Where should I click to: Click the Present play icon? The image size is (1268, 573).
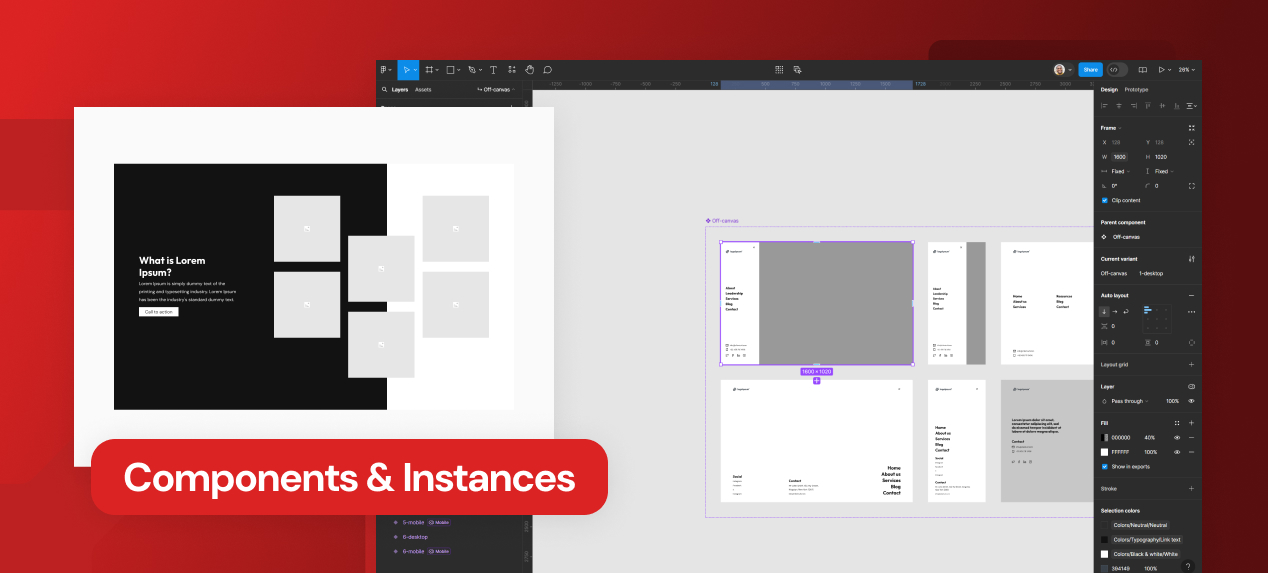click(1161, 70)
